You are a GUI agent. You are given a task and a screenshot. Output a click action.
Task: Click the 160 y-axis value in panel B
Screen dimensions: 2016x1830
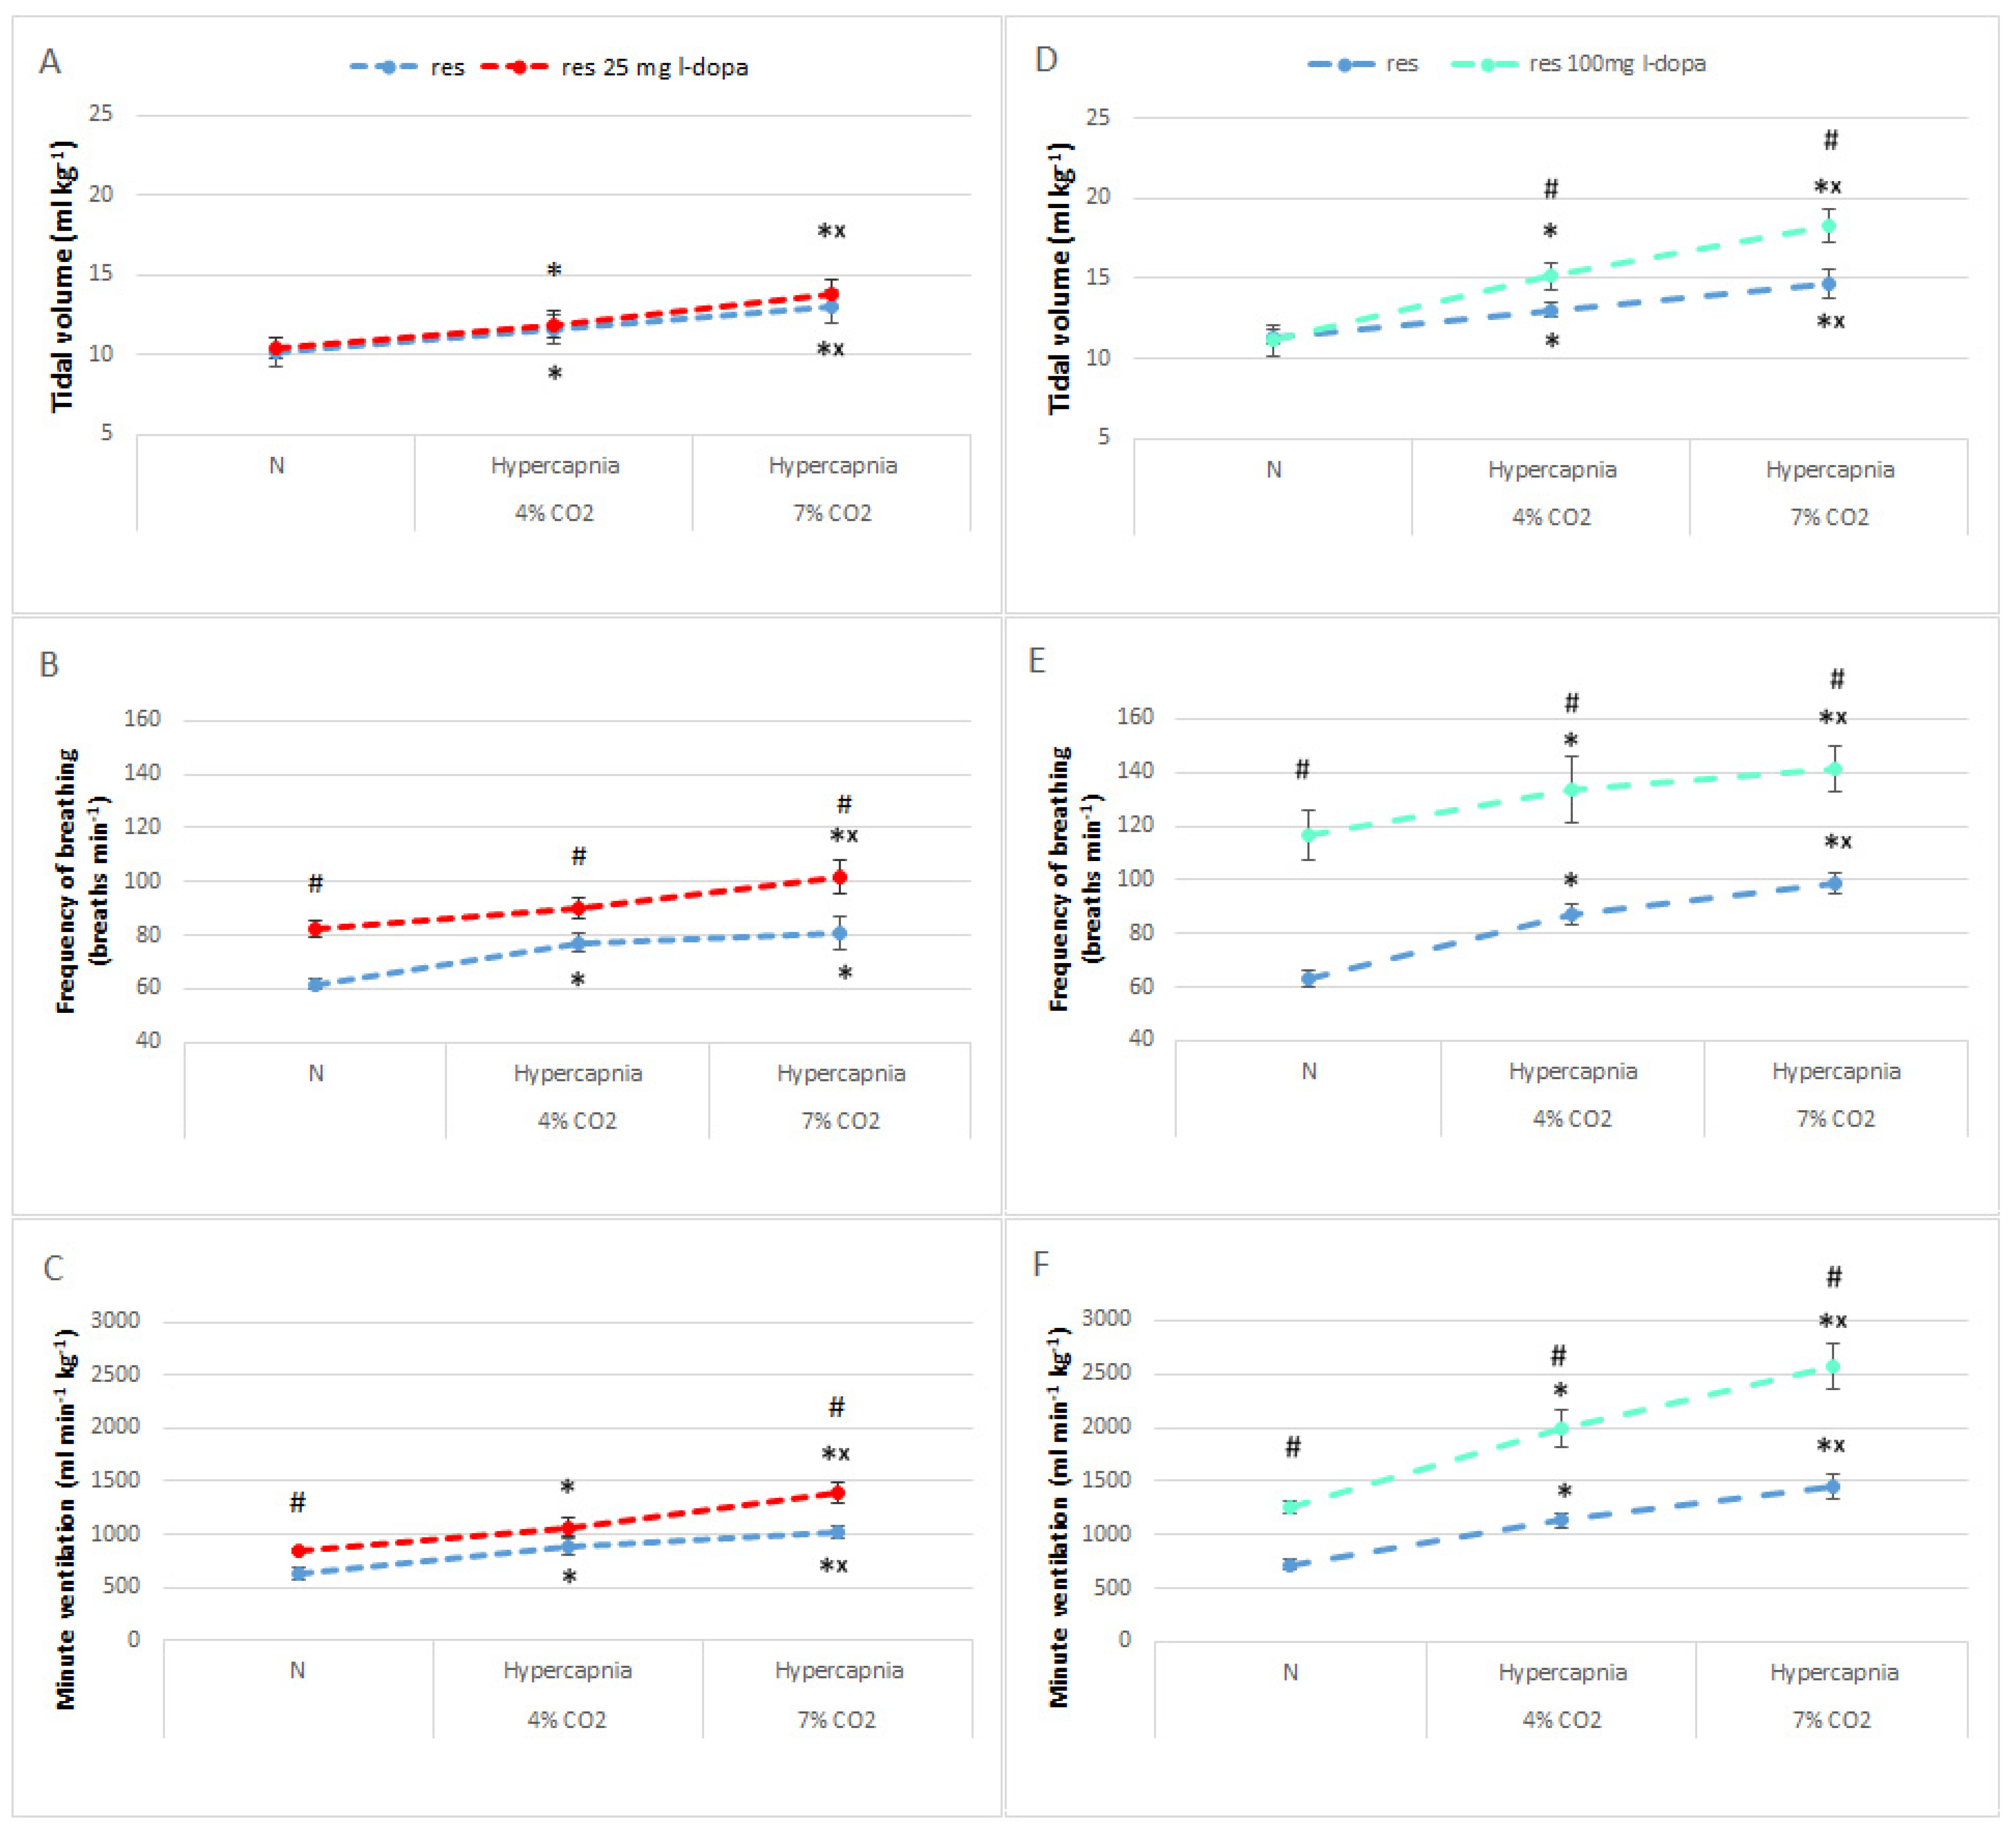point(142,718)
